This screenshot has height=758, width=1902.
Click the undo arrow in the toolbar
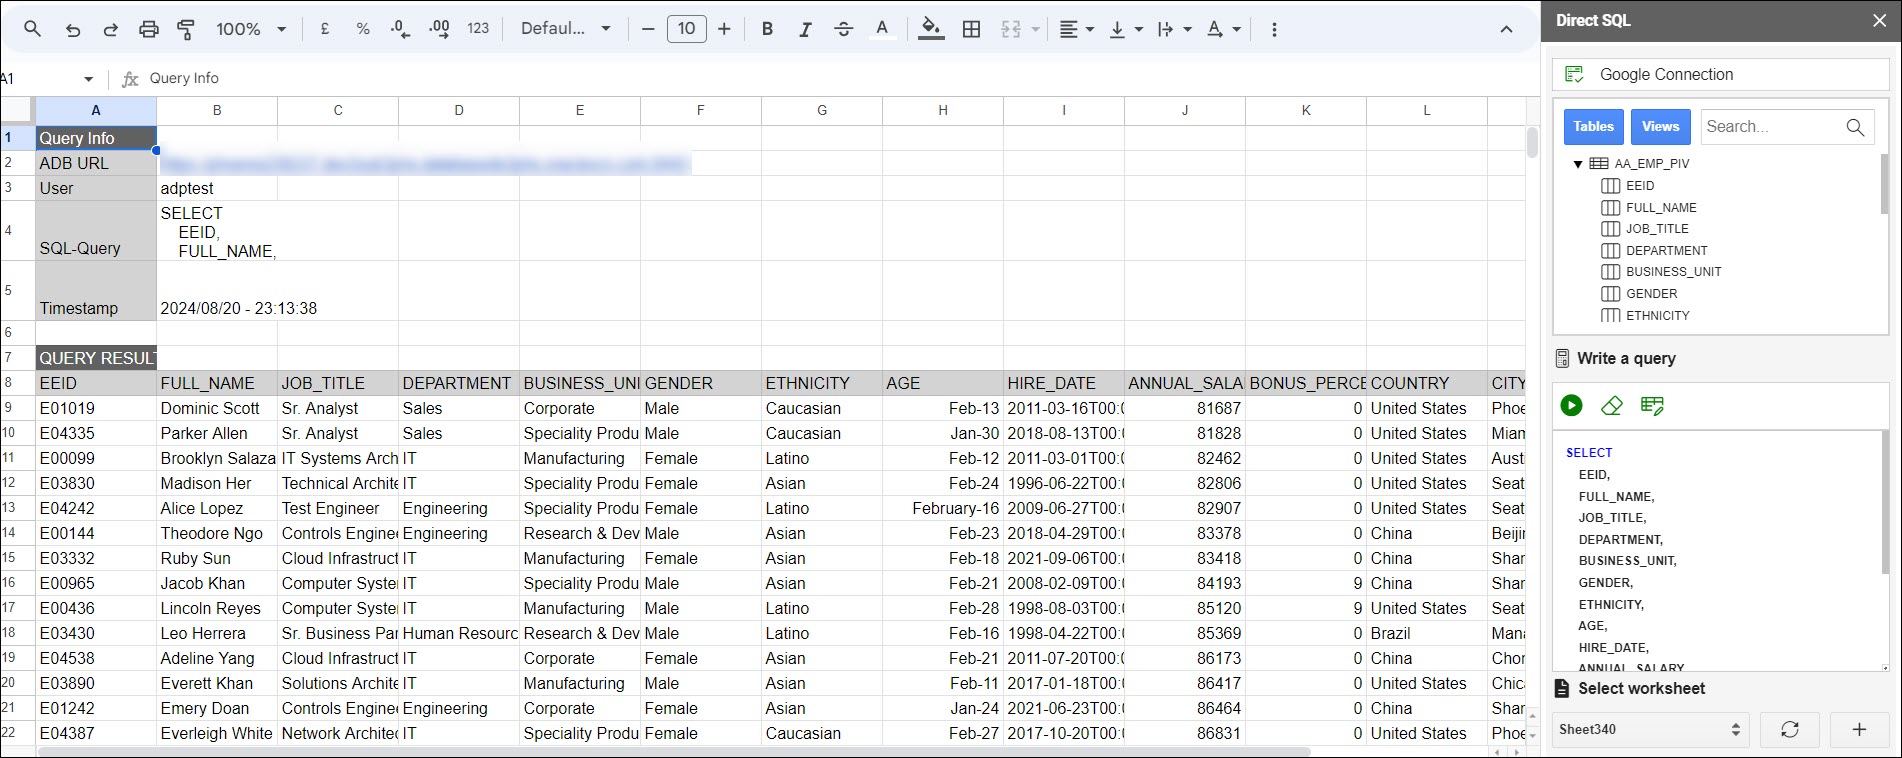(72, 29)
